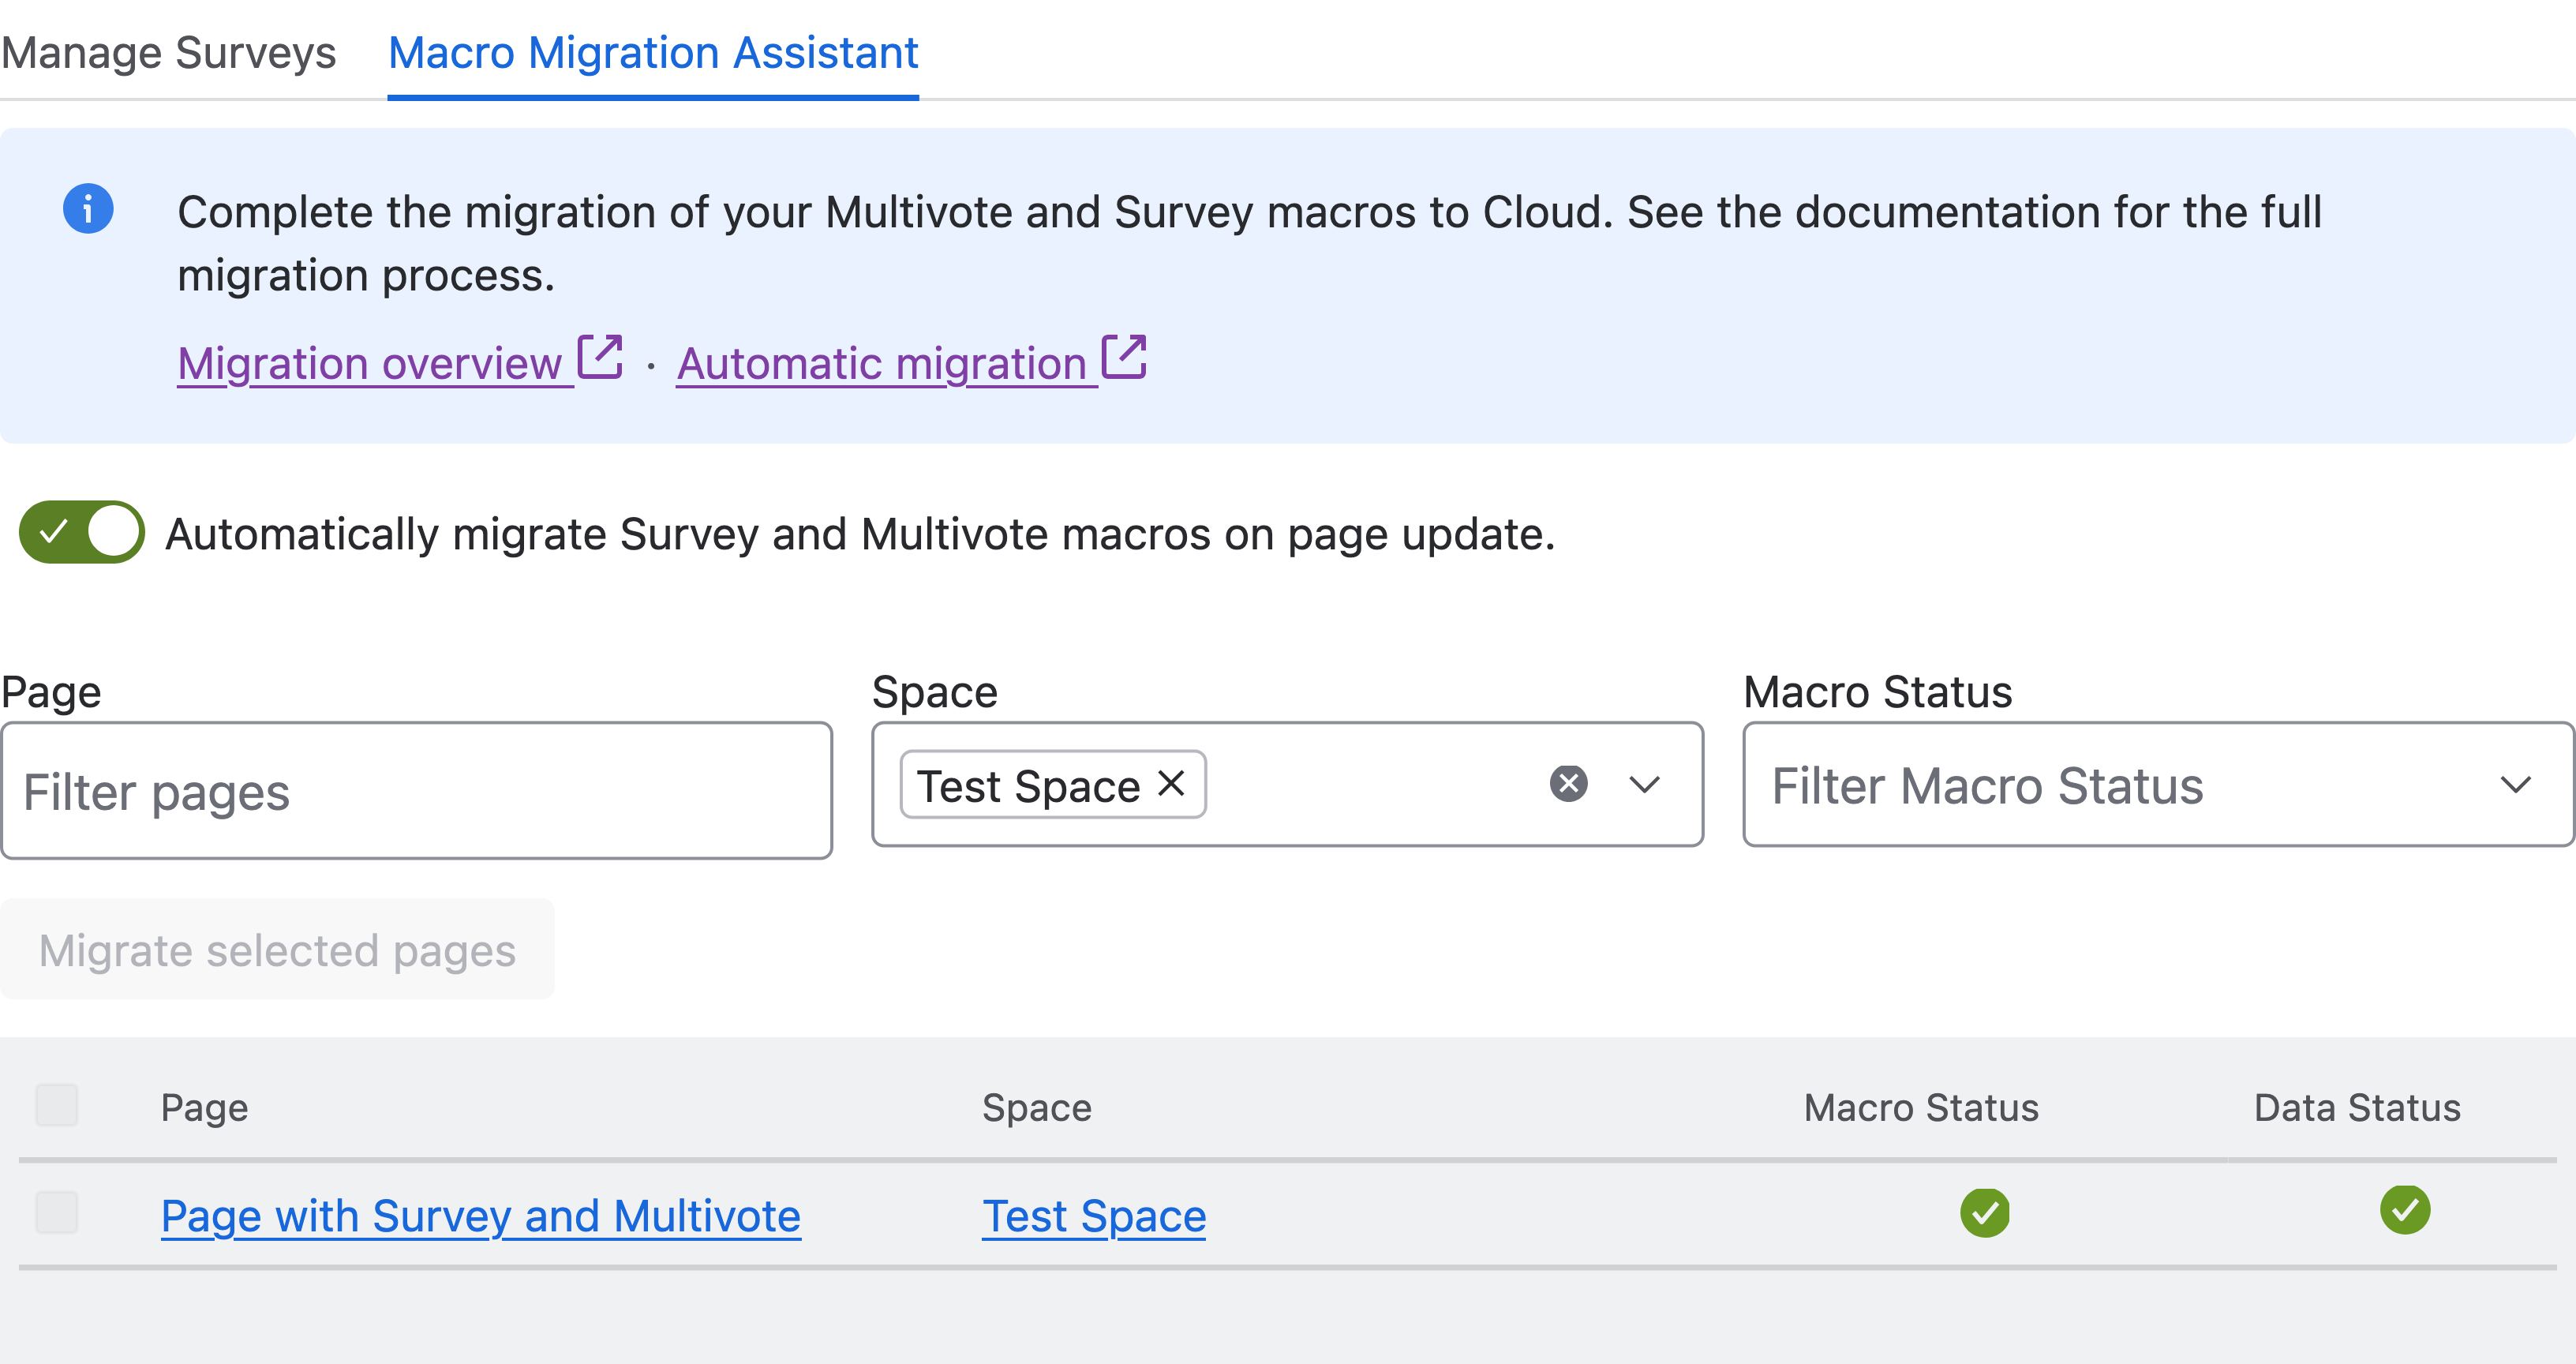Click external-link icon beside Automatic migration
Screen dimensions: 2576x1364
pyautogui.click(x=1124, y=357)
